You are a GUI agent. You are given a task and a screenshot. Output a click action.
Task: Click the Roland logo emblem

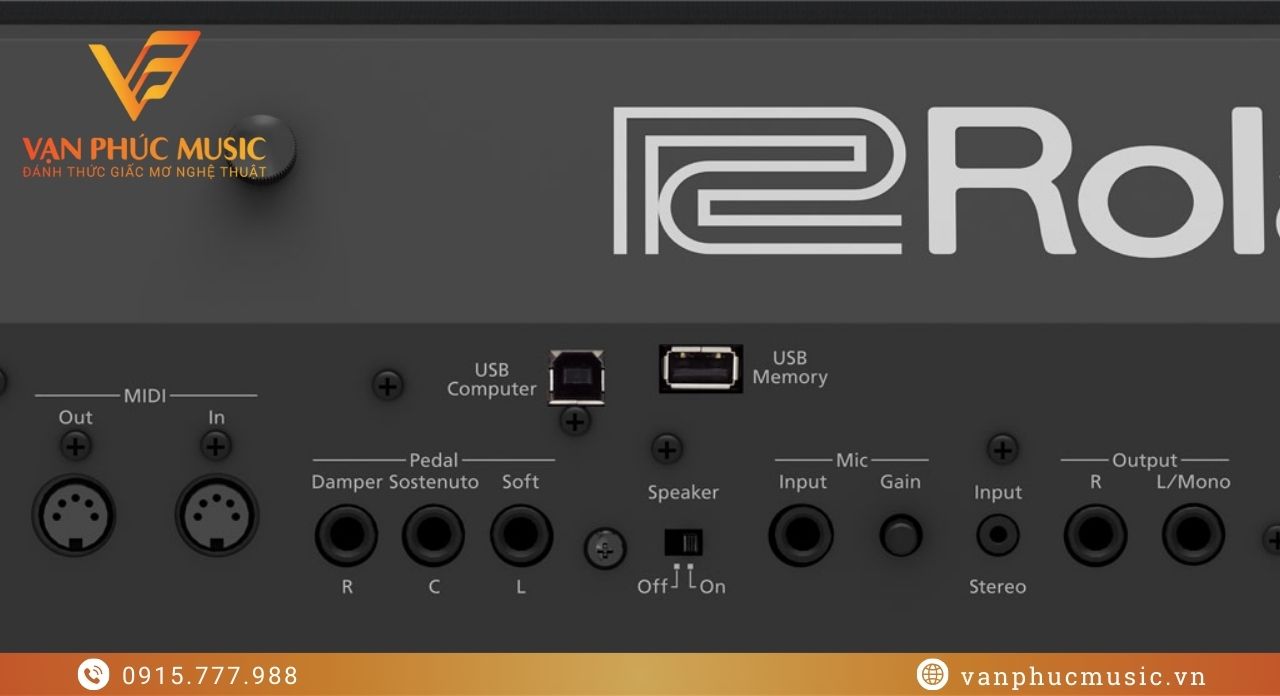[x=759, y=180]
